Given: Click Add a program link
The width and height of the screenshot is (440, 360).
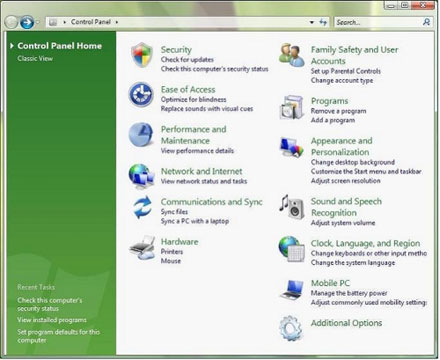Looking at the screenshot, I should pyautogui.click(x=333, y=120).
